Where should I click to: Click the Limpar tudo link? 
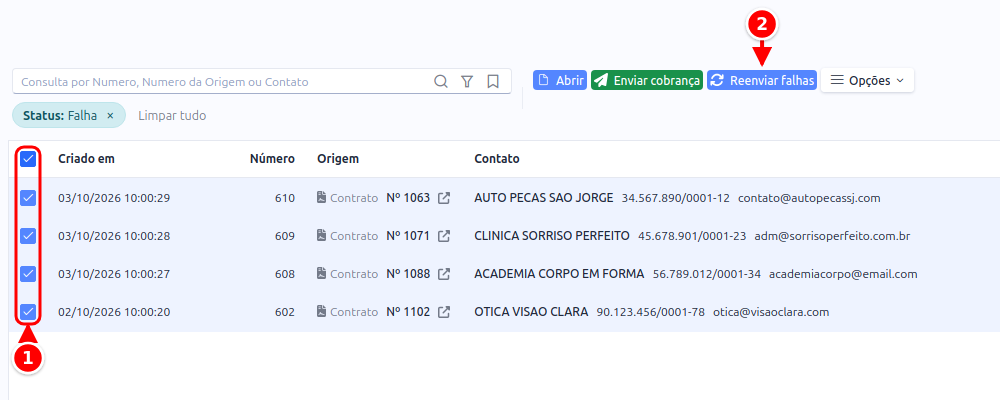(172, 115)
